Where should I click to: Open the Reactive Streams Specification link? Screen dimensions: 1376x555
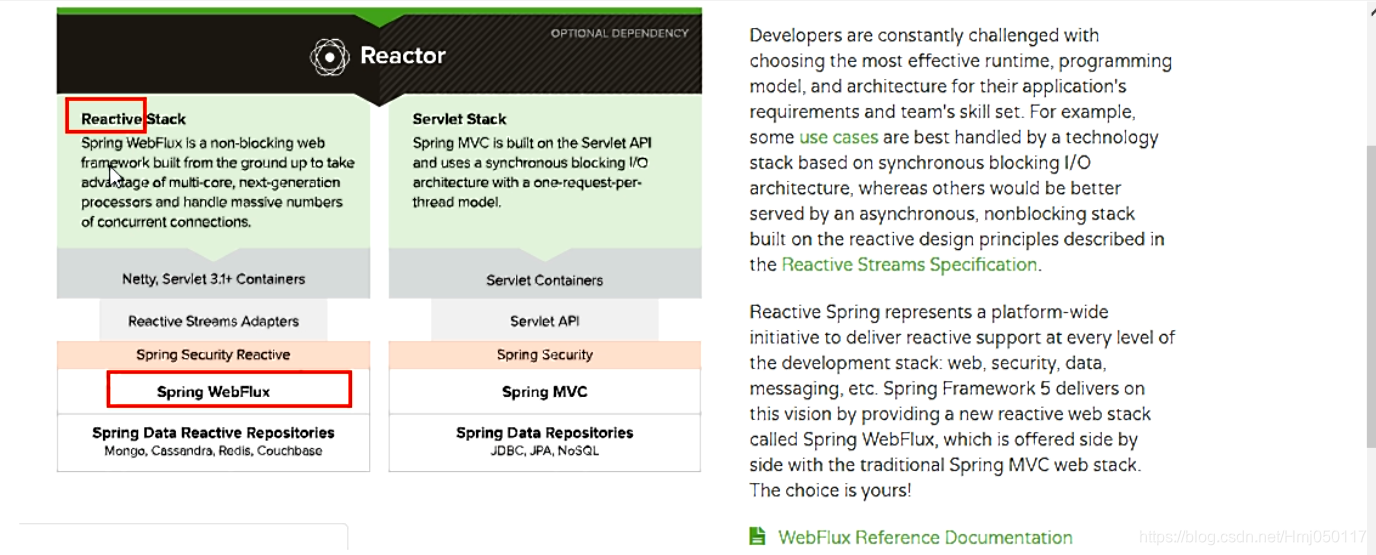tap(909, 265)
